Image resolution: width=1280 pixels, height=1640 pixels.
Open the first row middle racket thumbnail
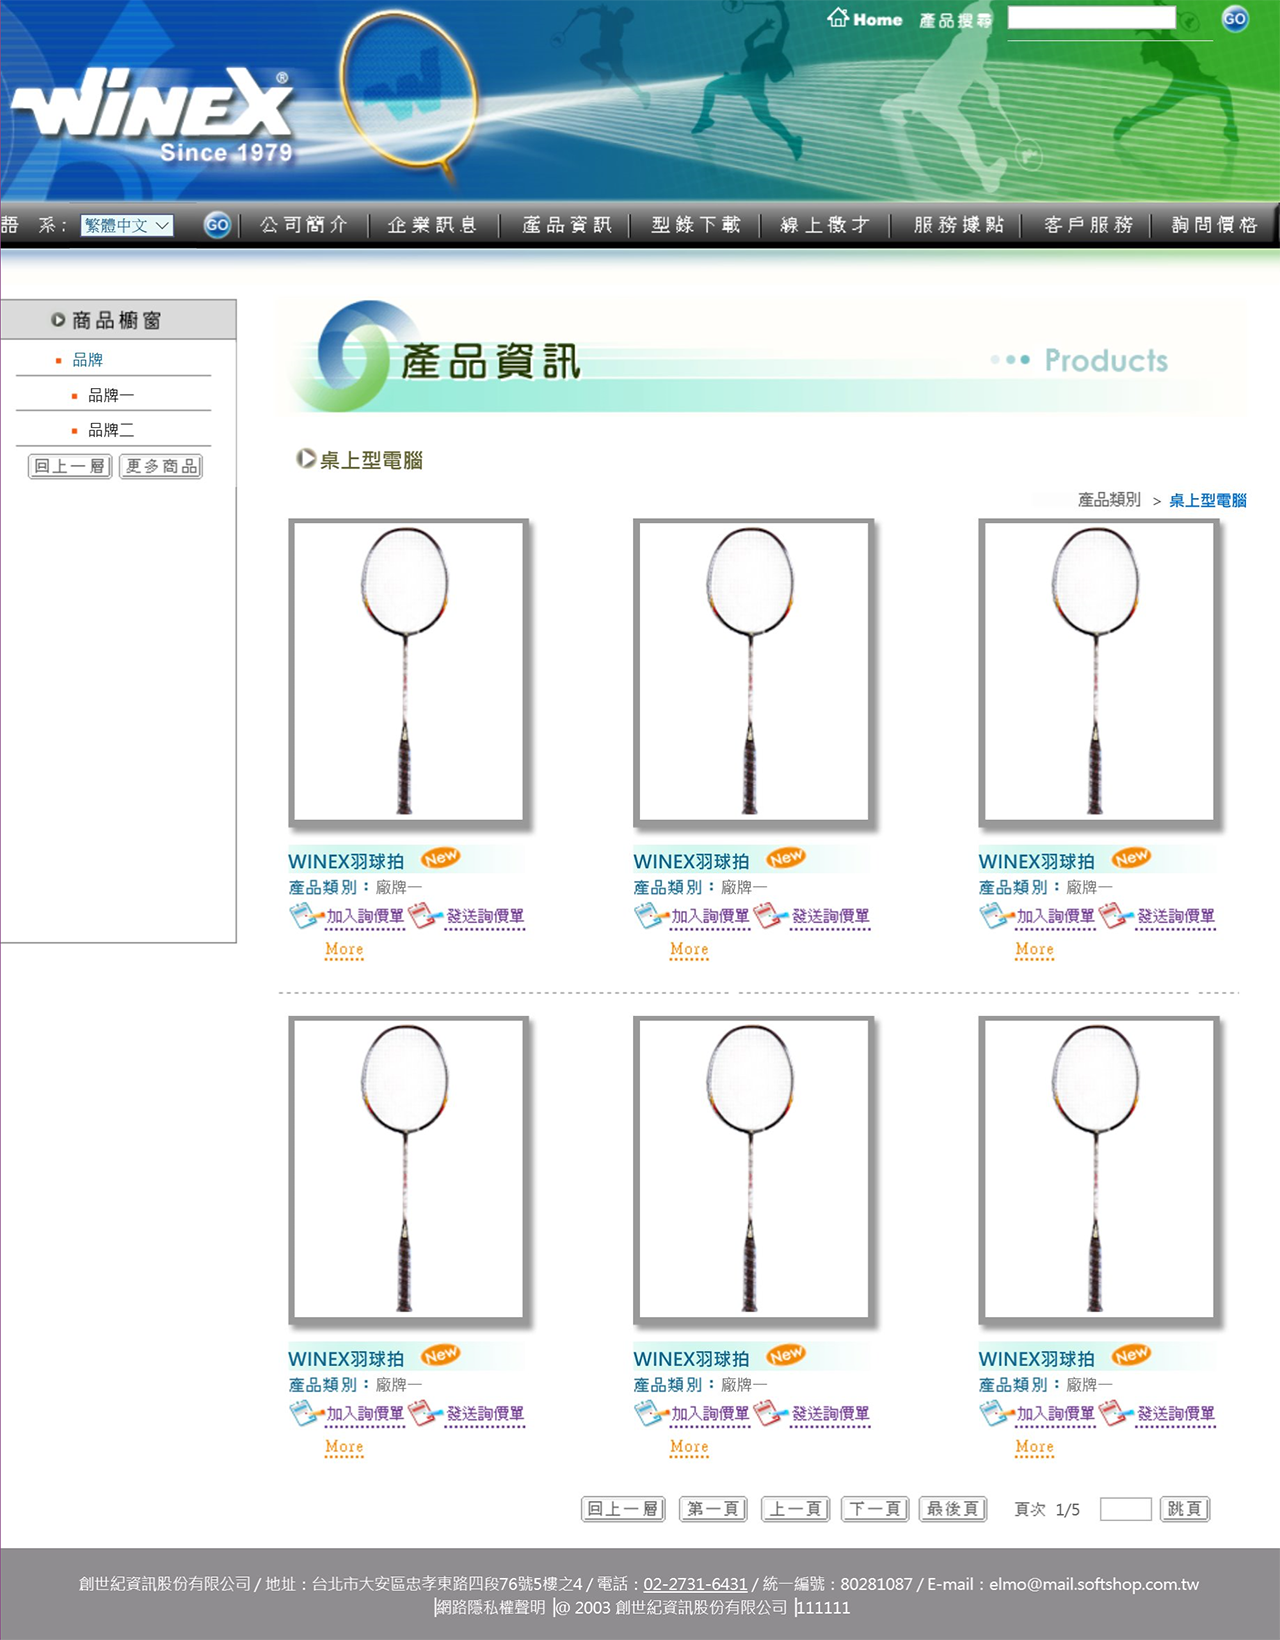click(x=754, y=673)
